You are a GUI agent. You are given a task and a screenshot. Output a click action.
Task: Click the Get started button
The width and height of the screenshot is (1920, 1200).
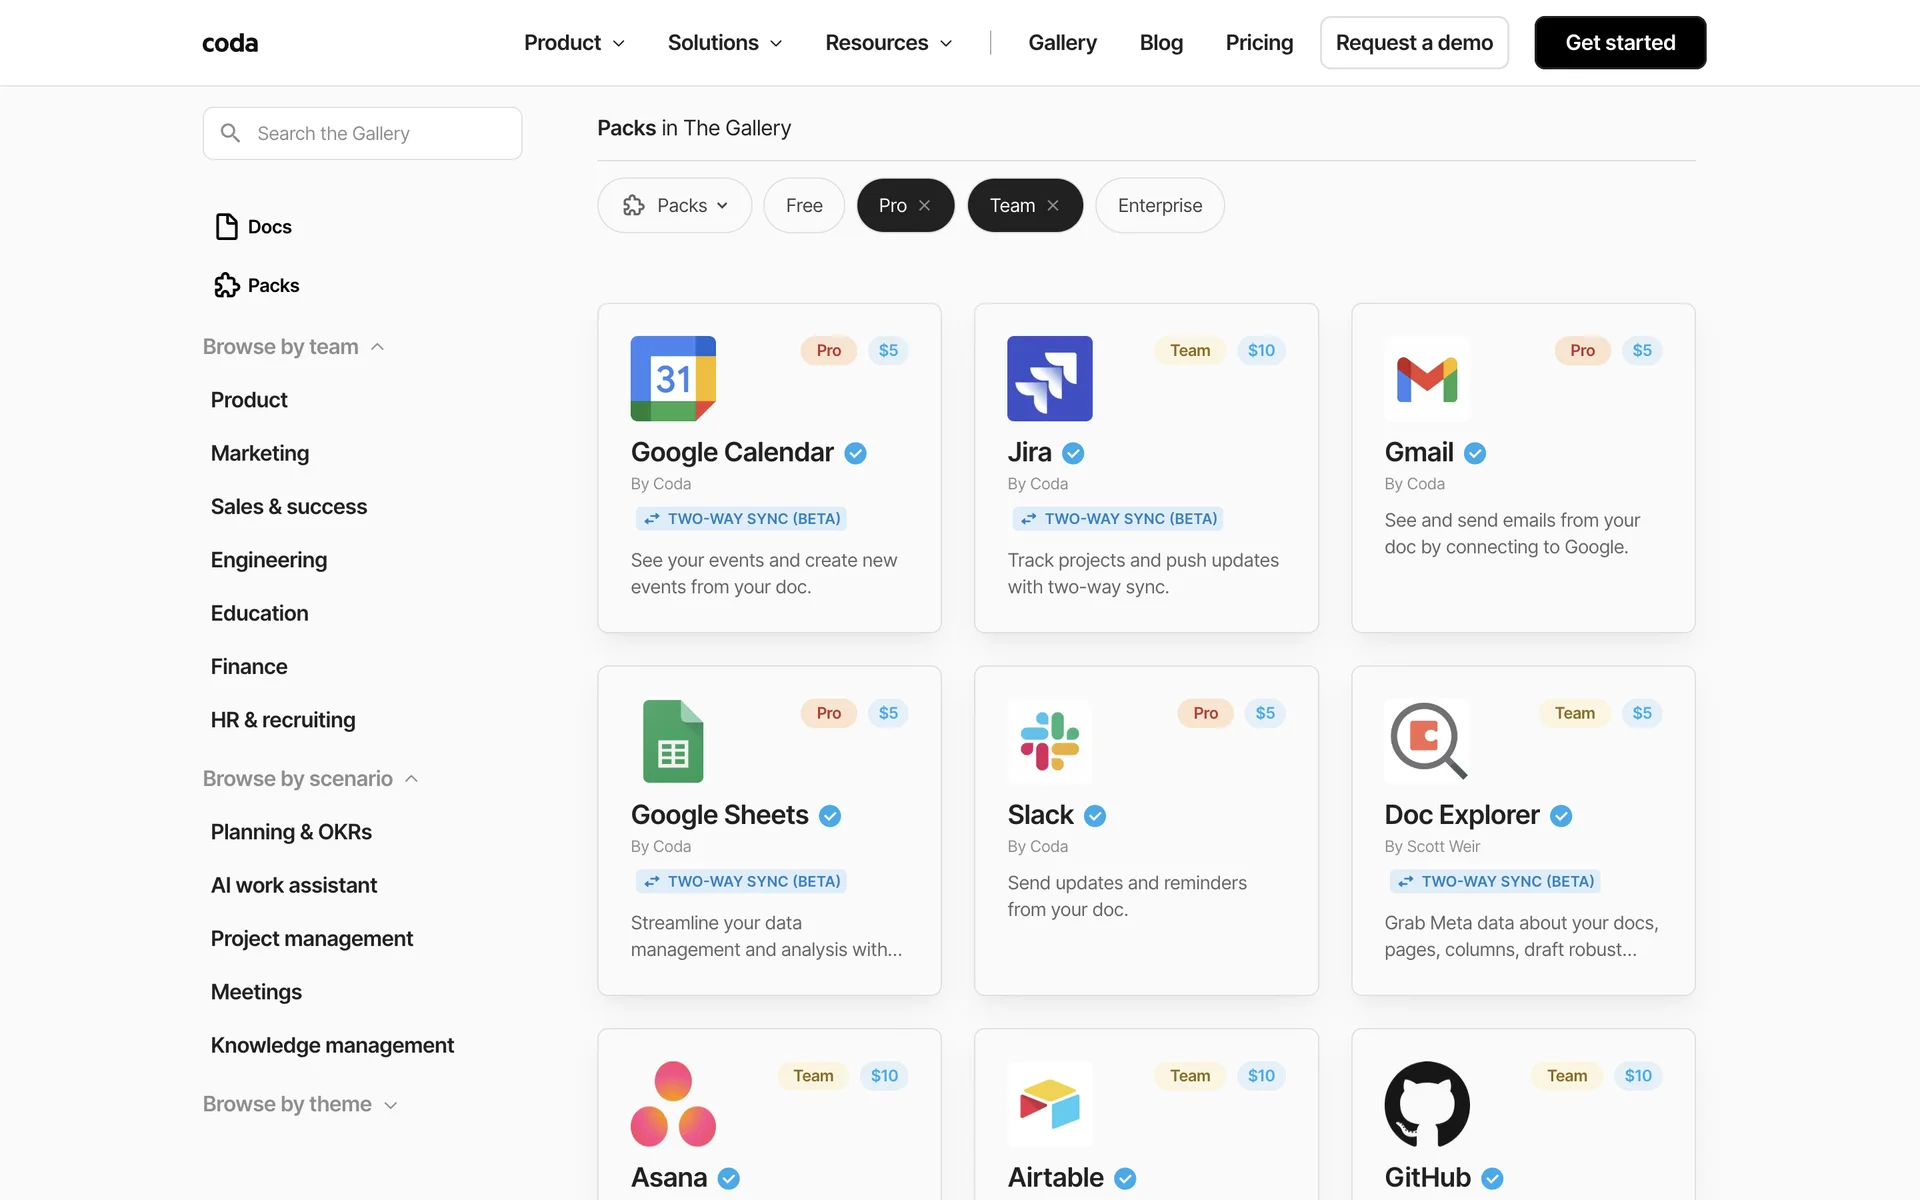1619,43
